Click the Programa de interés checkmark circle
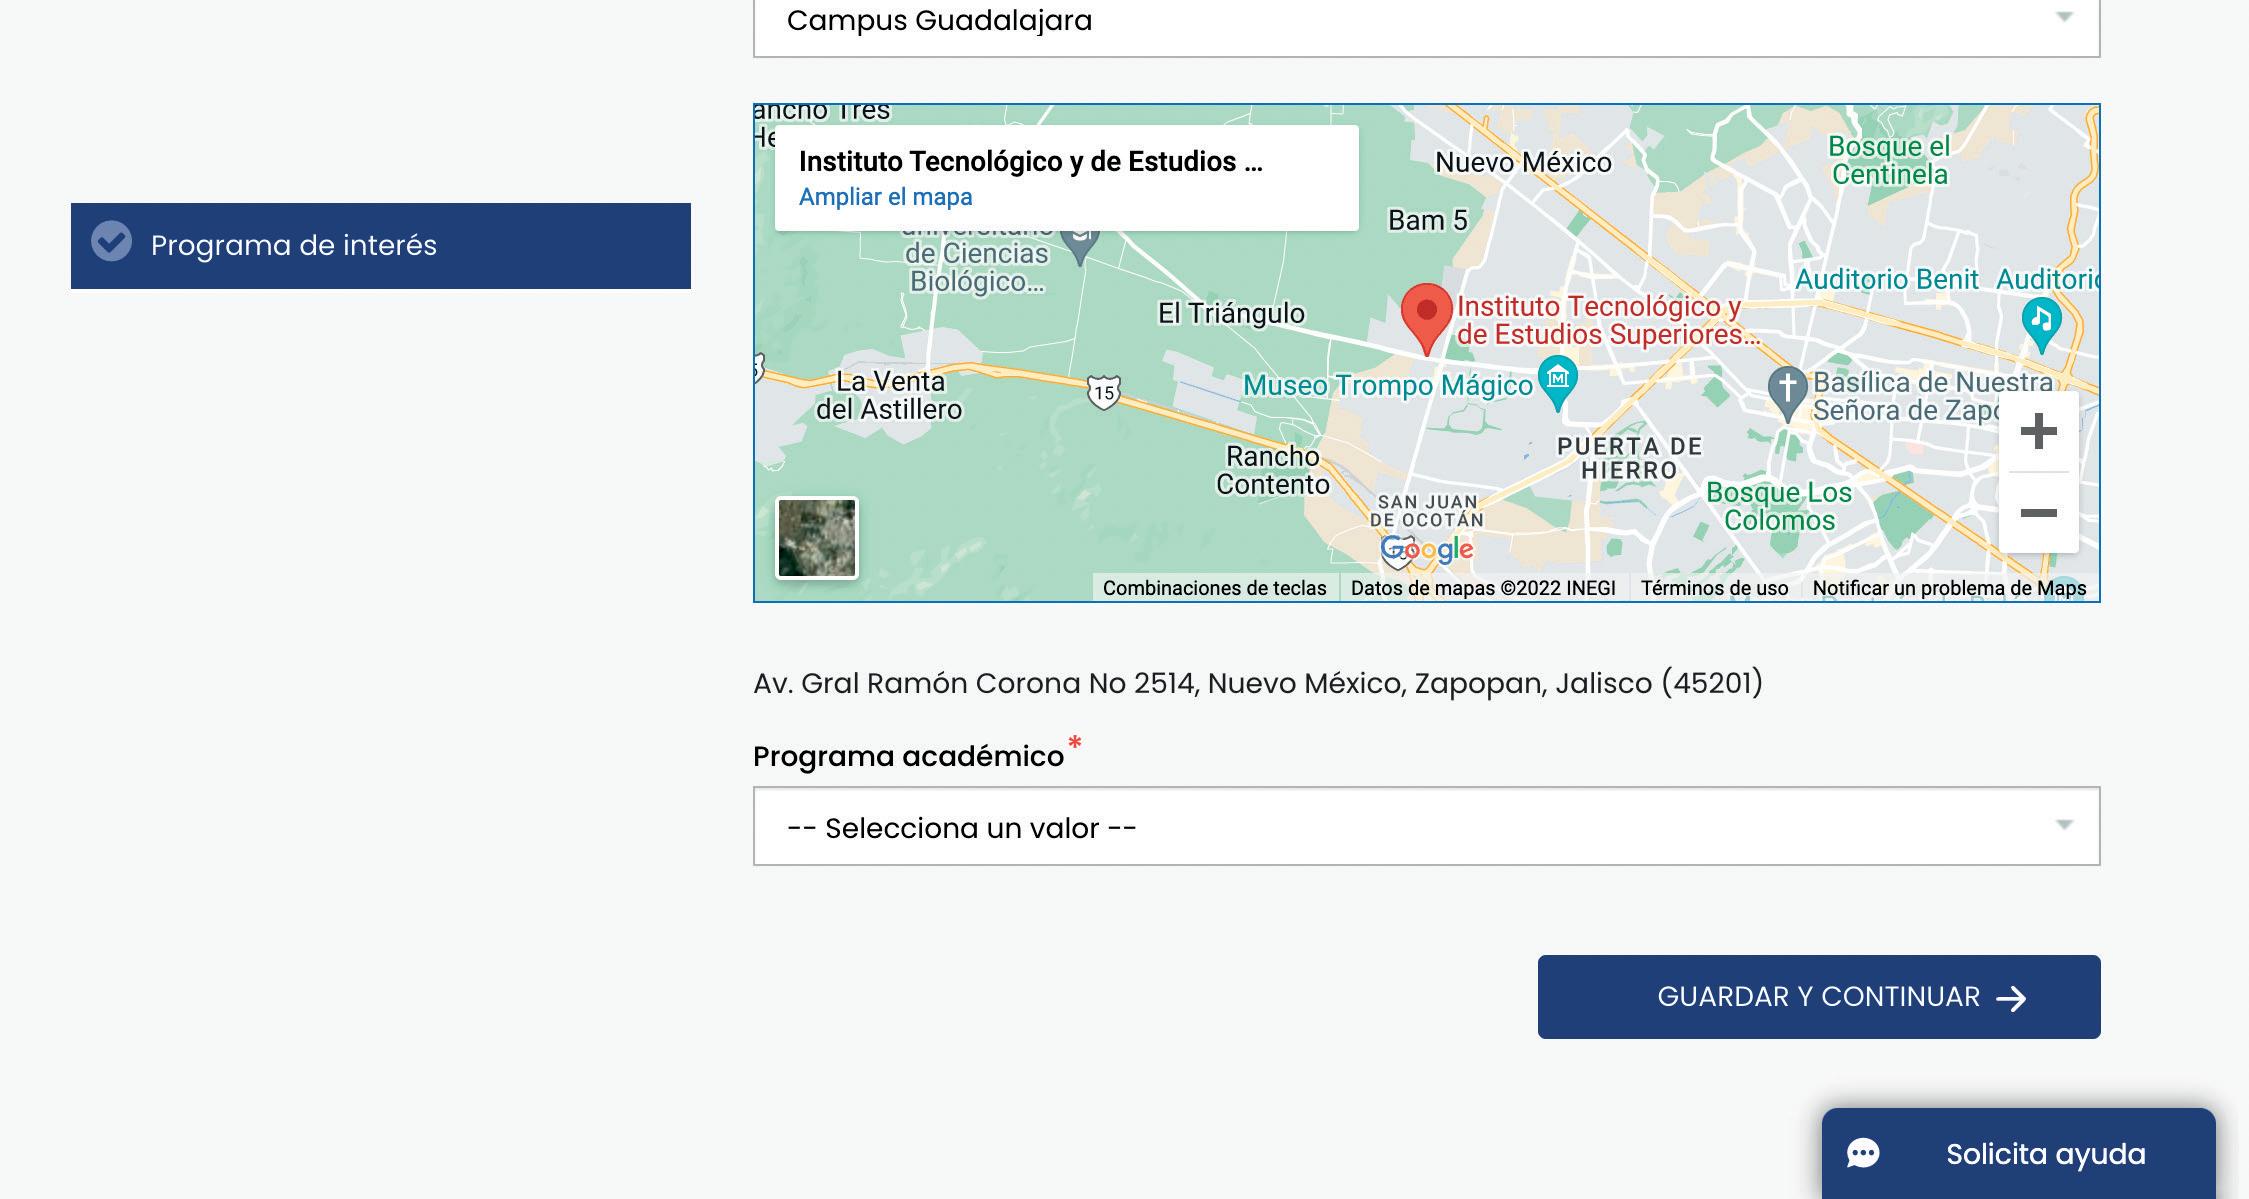Image resolution: width=2249 pixels, height=1199 pixels. 111,242
